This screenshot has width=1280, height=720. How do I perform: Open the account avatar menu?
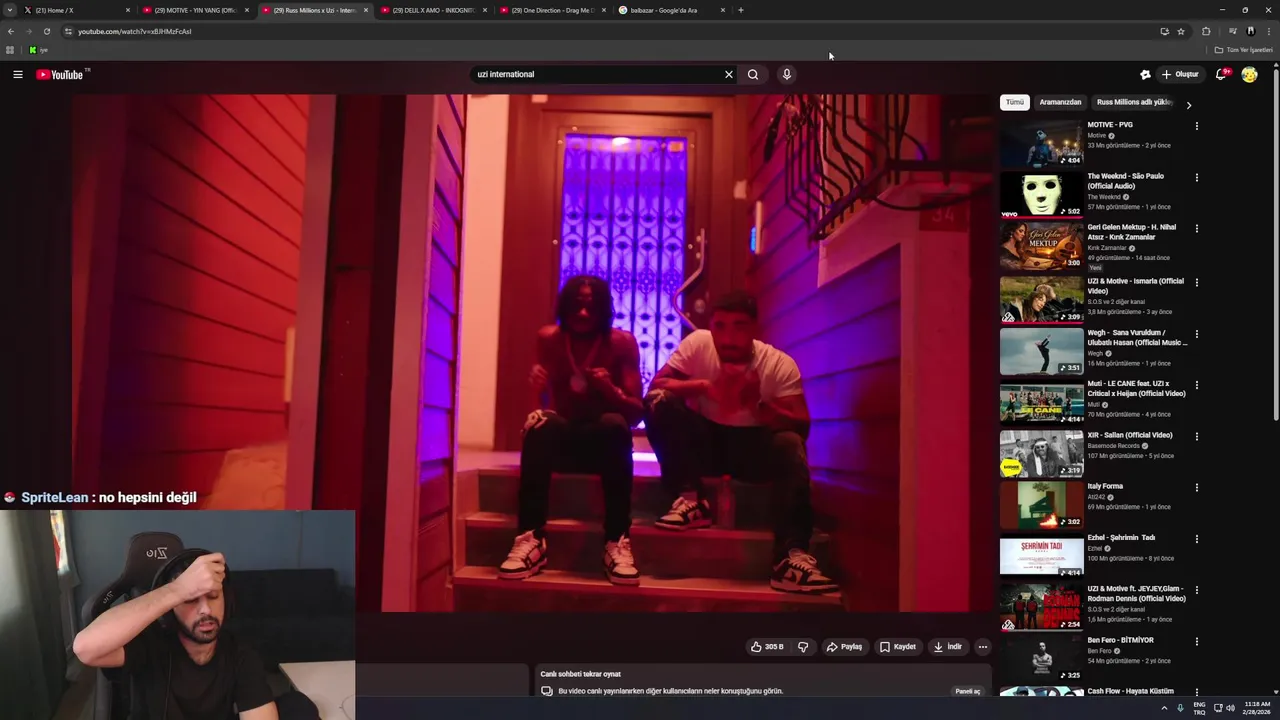pos(1249,74)
